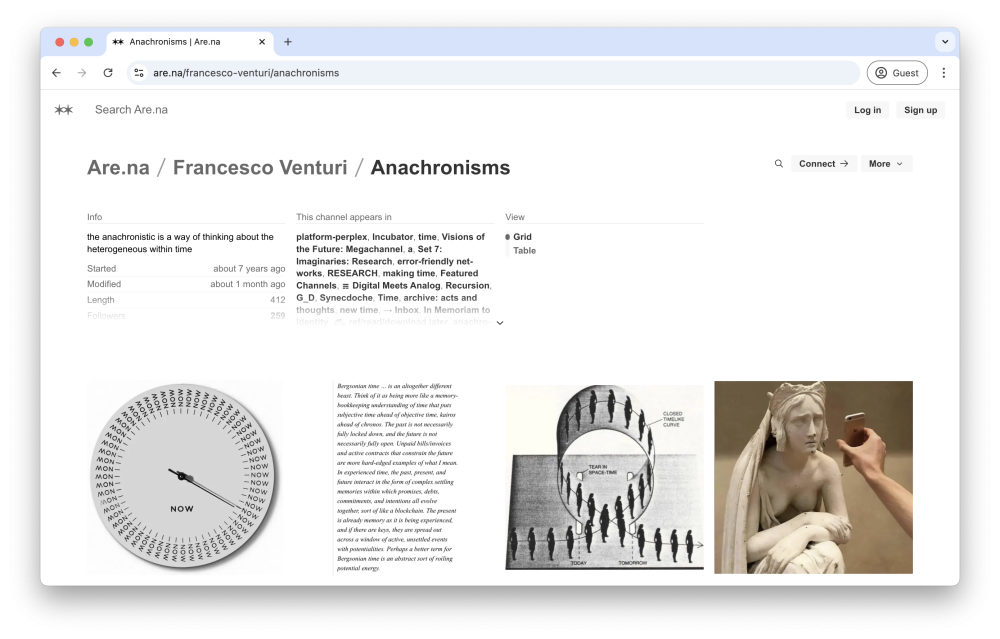The image size is (1000, 639).
Task: Open Francesco Venturi's profile link
Action: pyautogui.click(x=260, y=168)
